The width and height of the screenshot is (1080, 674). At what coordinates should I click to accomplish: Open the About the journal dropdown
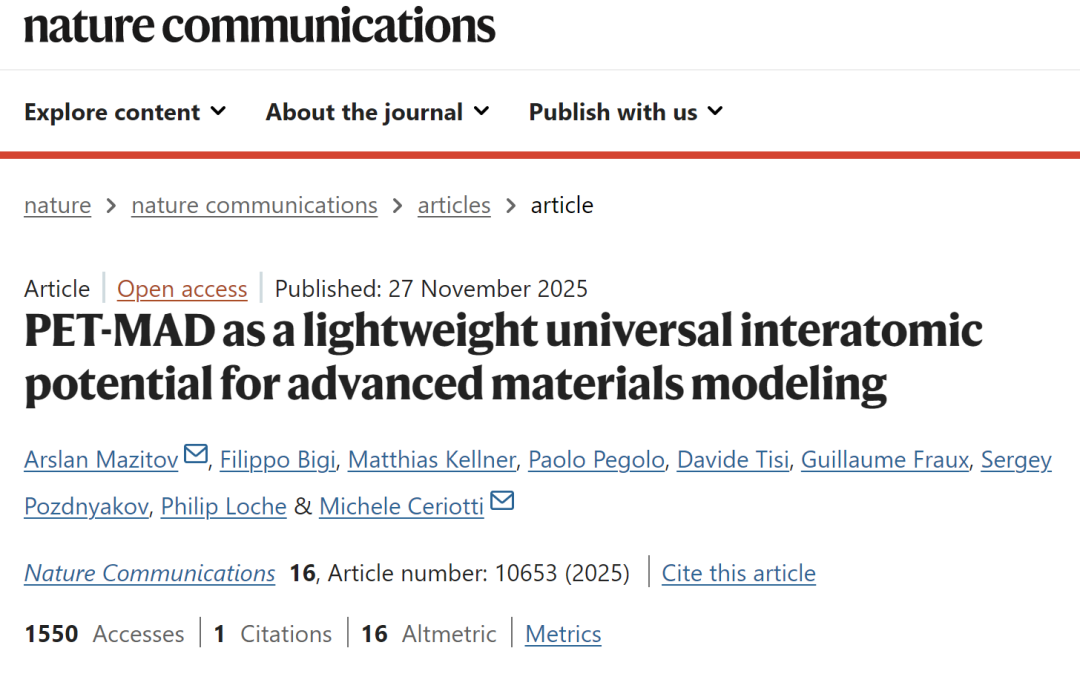tap(377, 112)
